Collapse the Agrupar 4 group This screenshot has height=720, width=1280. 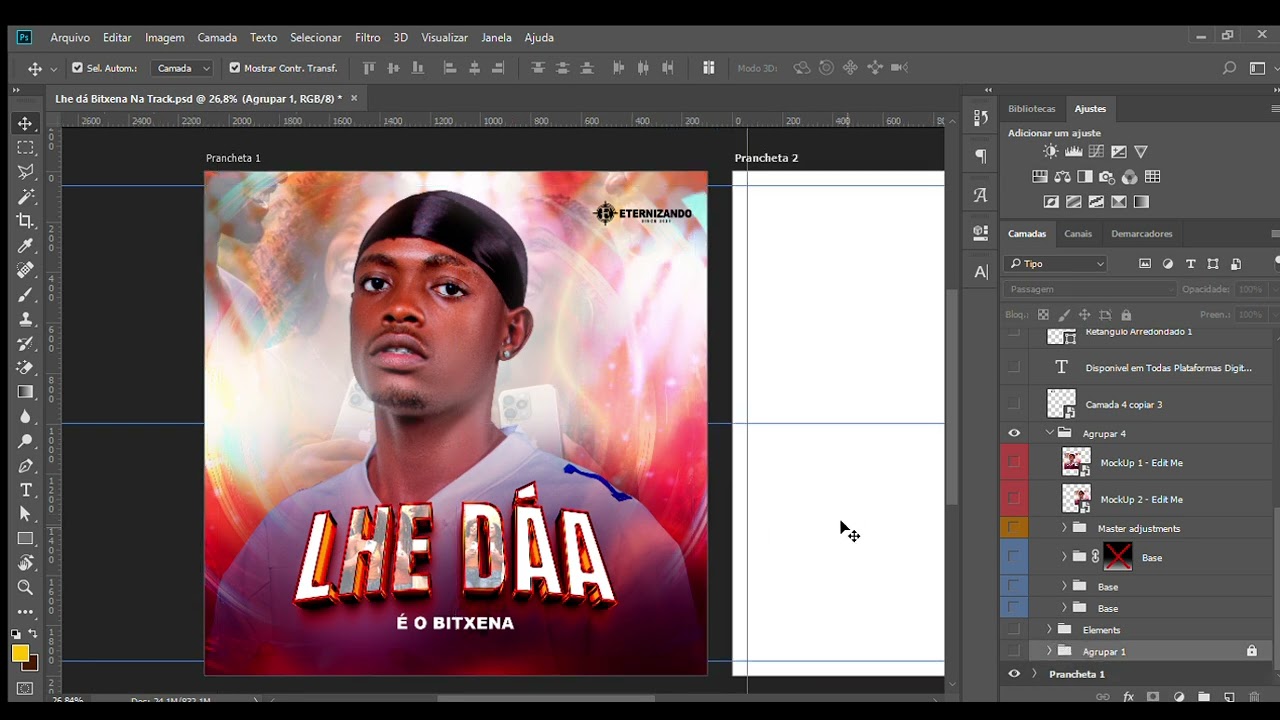[x=1050, y=433]
